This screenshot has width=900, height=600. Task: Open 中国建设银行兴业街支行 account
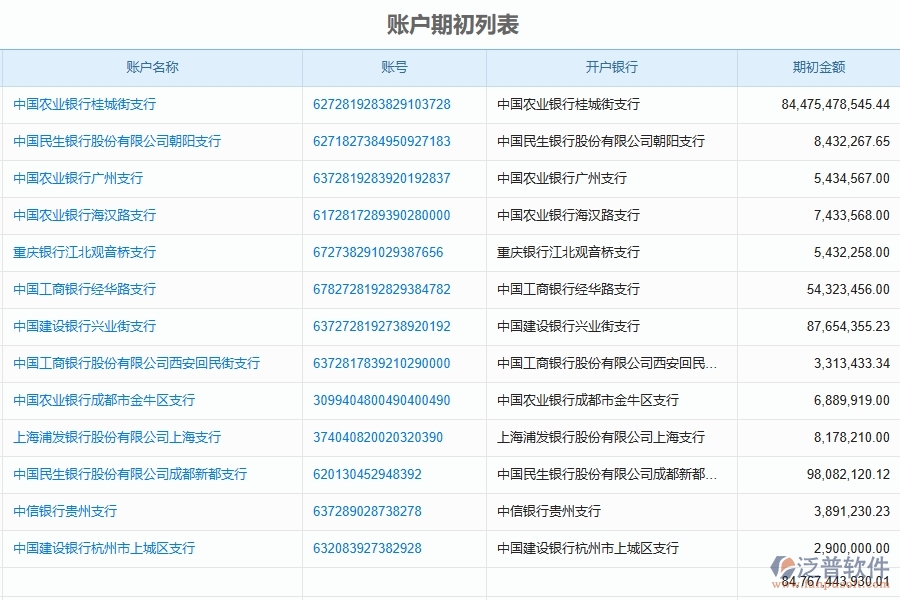83,326
